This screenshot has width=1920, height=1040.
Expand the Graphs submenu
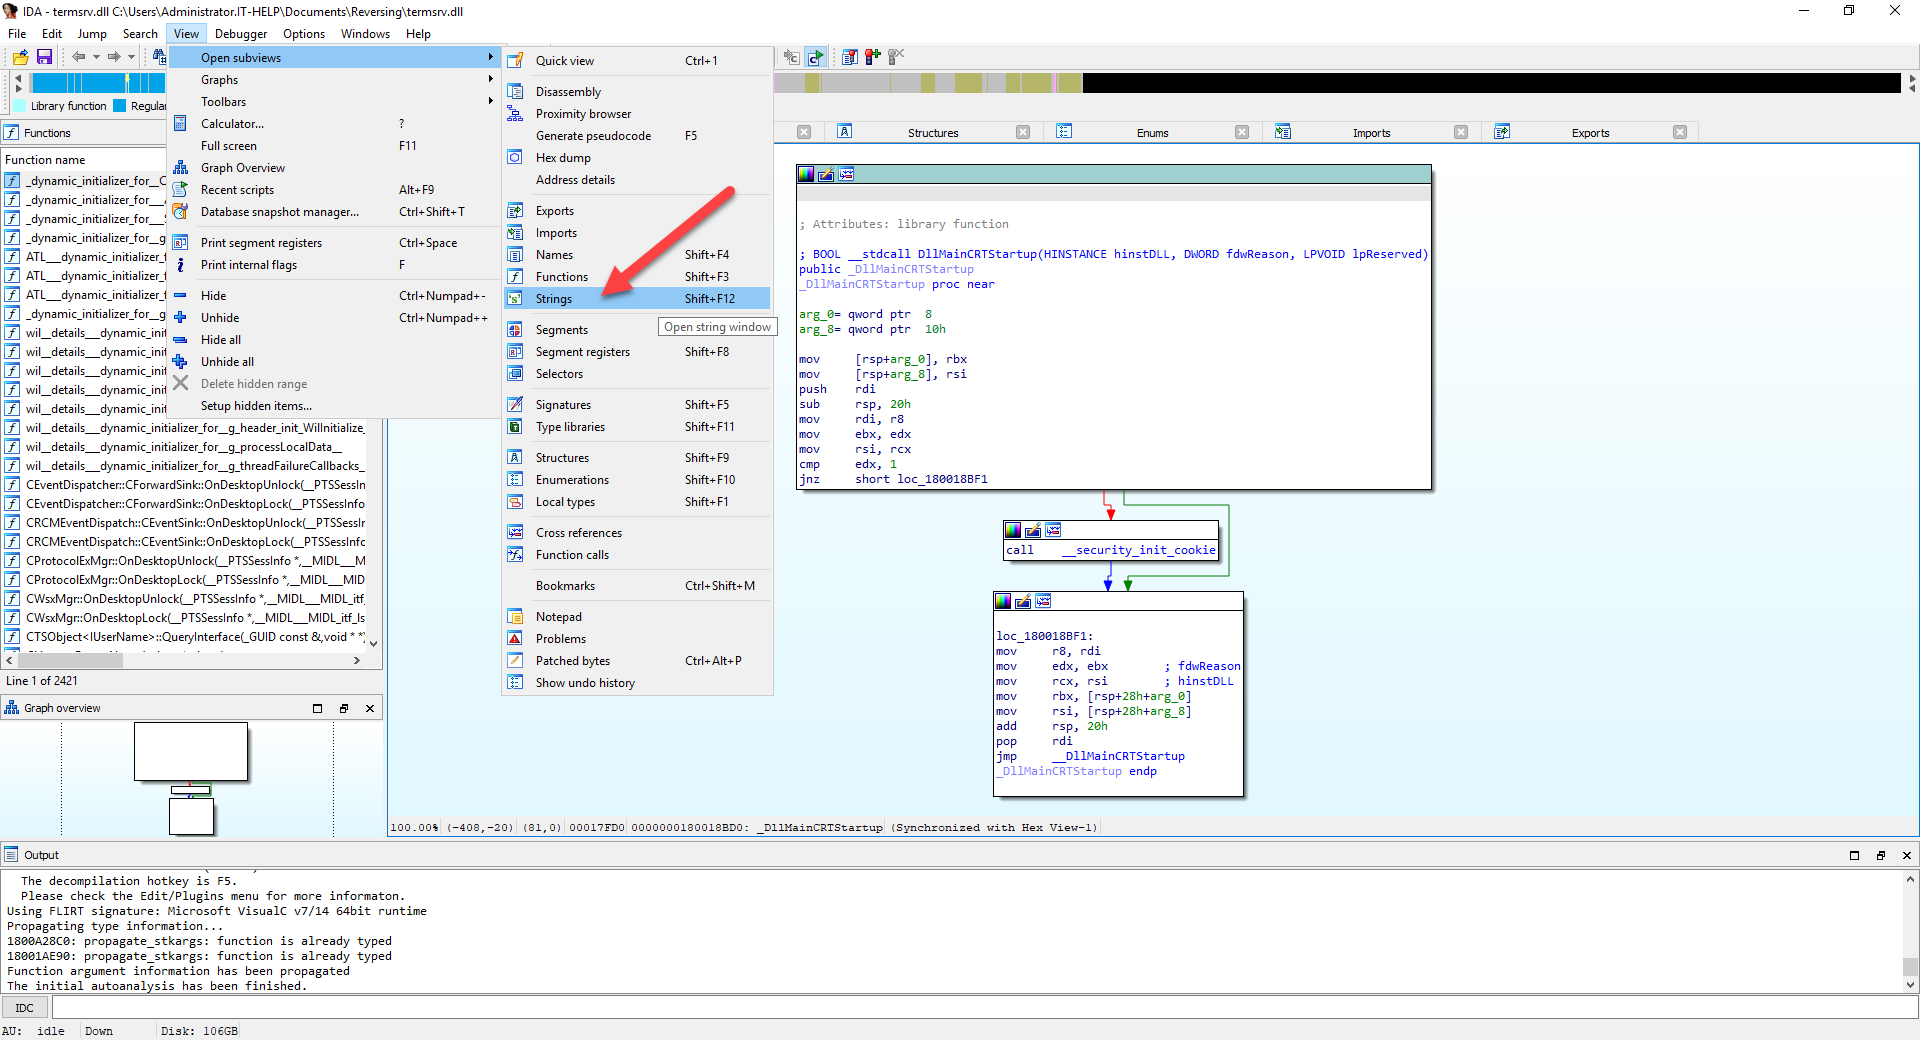click(x=219, y=79)
